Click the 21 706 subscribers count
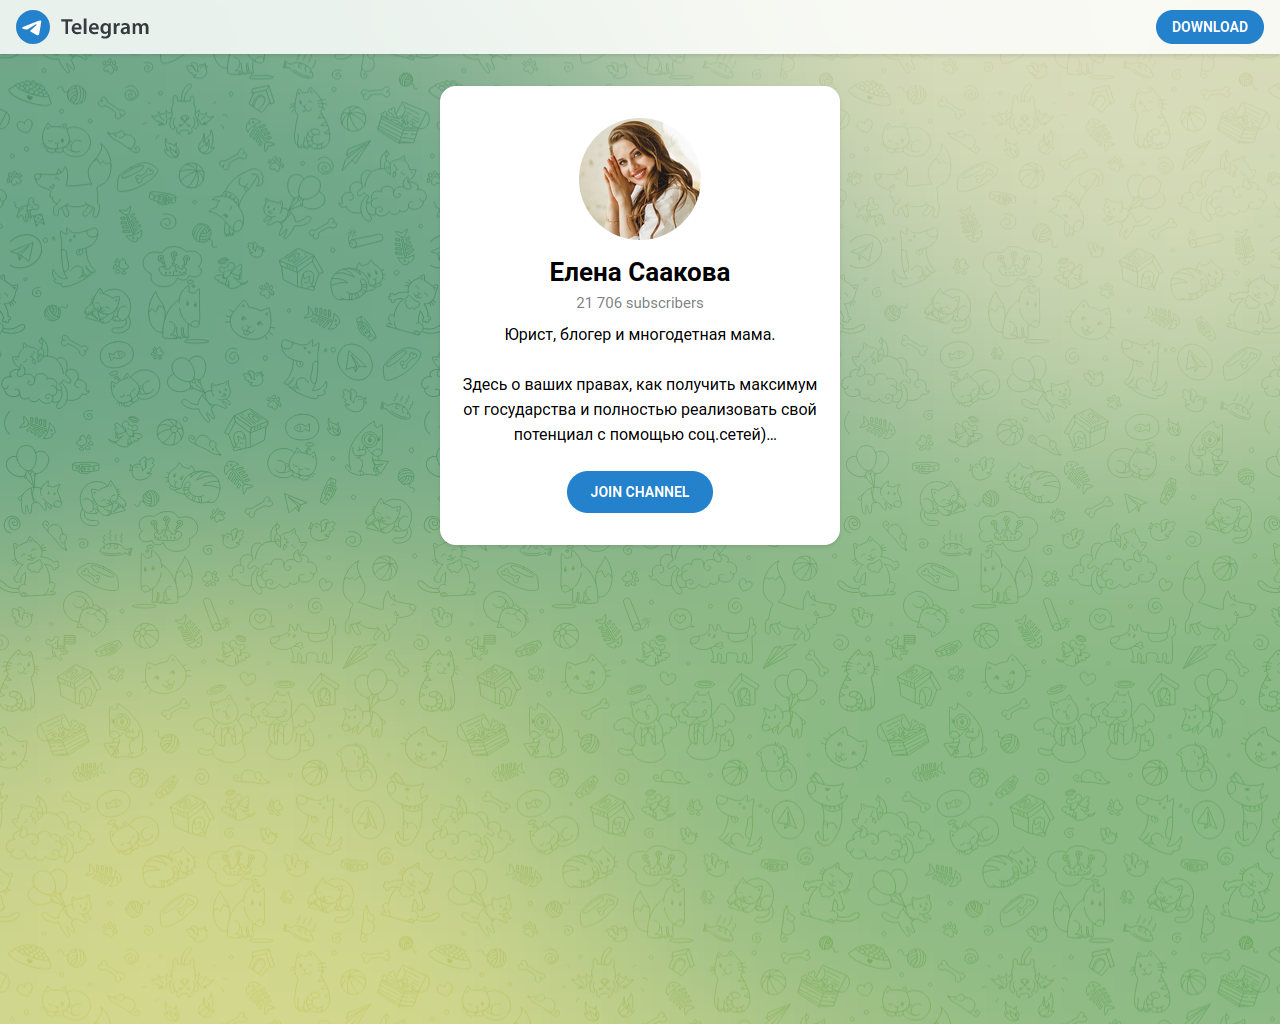The height and width of the screenshot is (1024, 1280). click(x=640, y=303)
